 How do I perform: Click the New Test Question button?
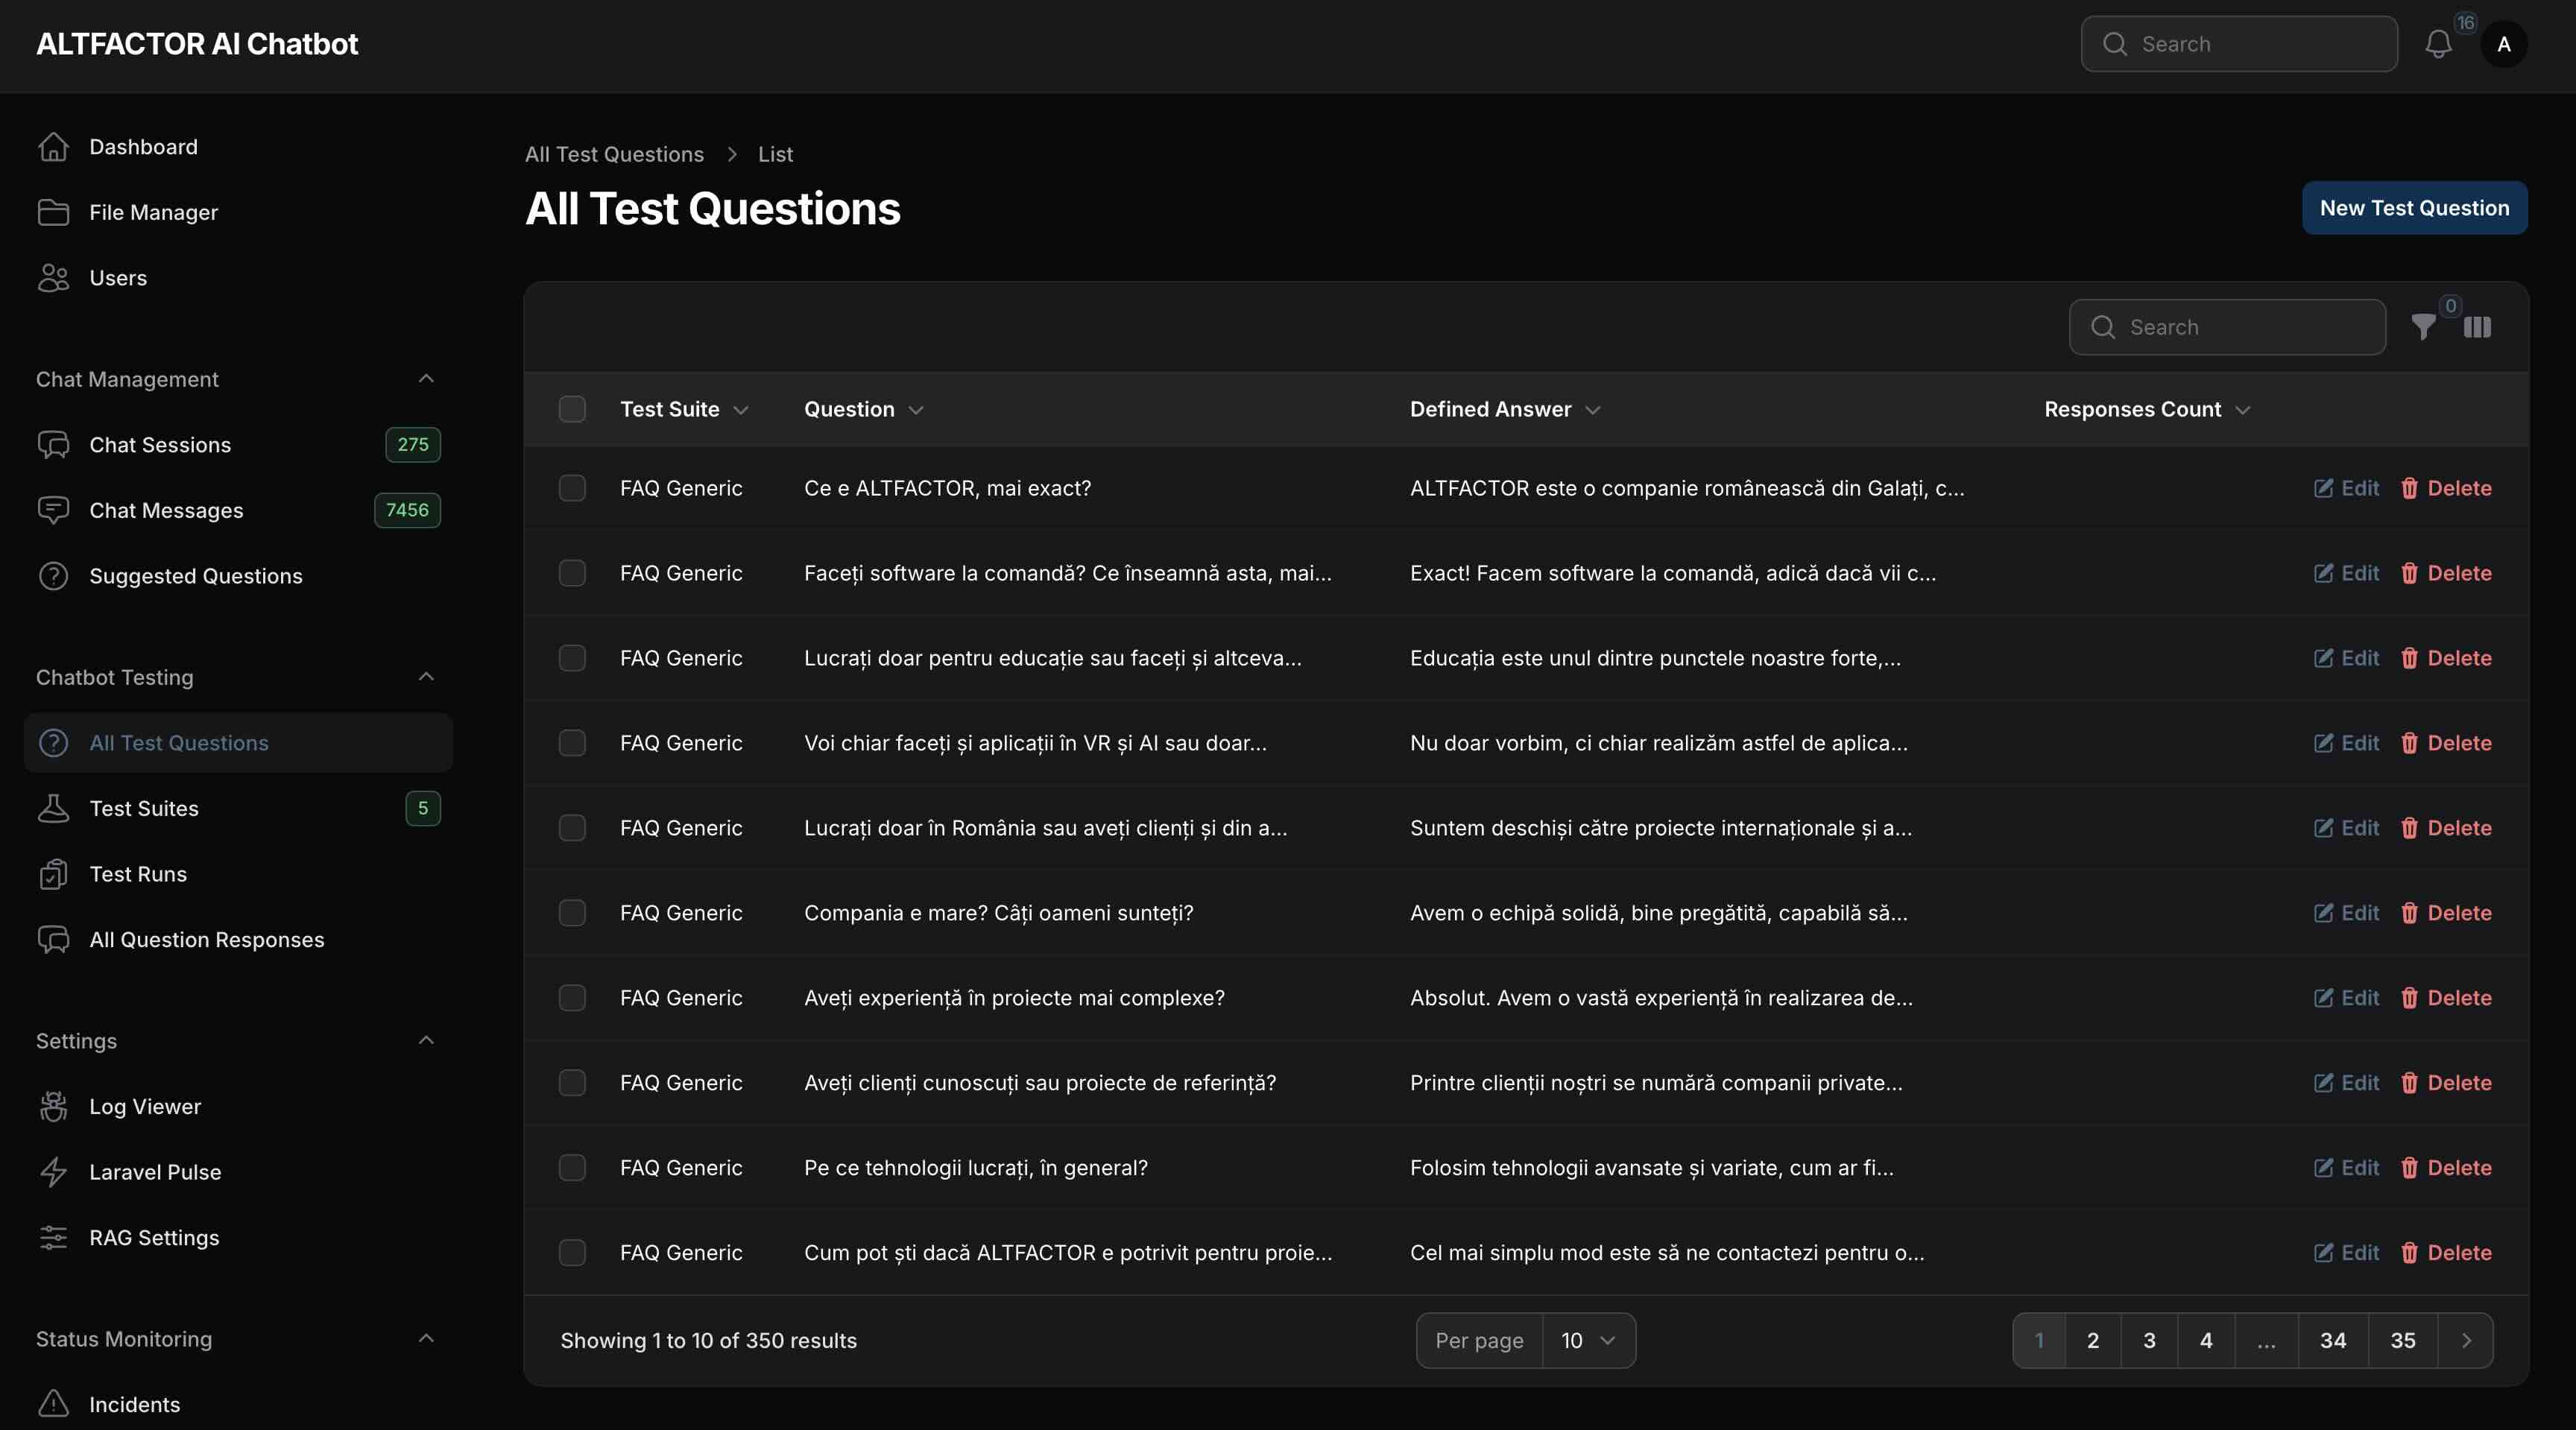click(x=2414, y=207)
